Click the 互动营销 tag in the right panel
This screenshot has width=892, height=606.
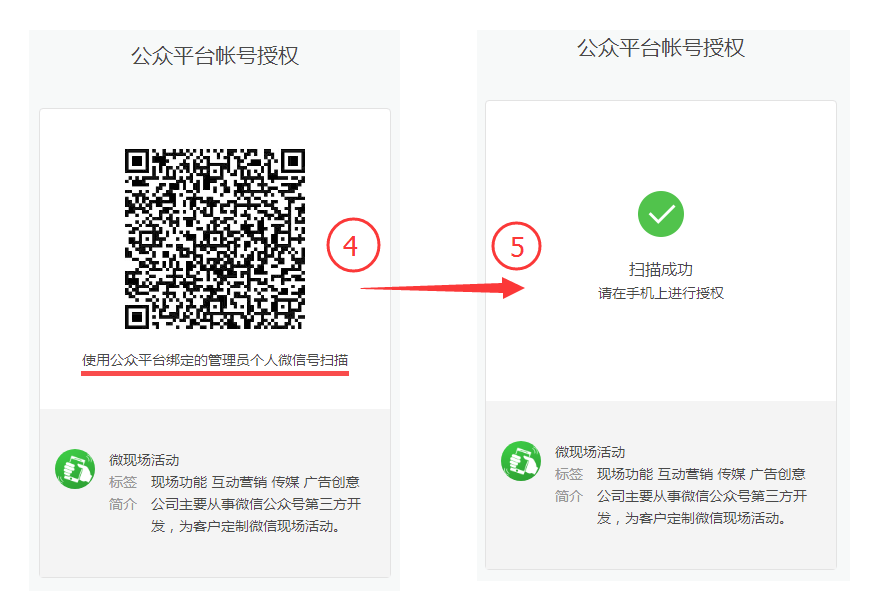pos(685,474)
